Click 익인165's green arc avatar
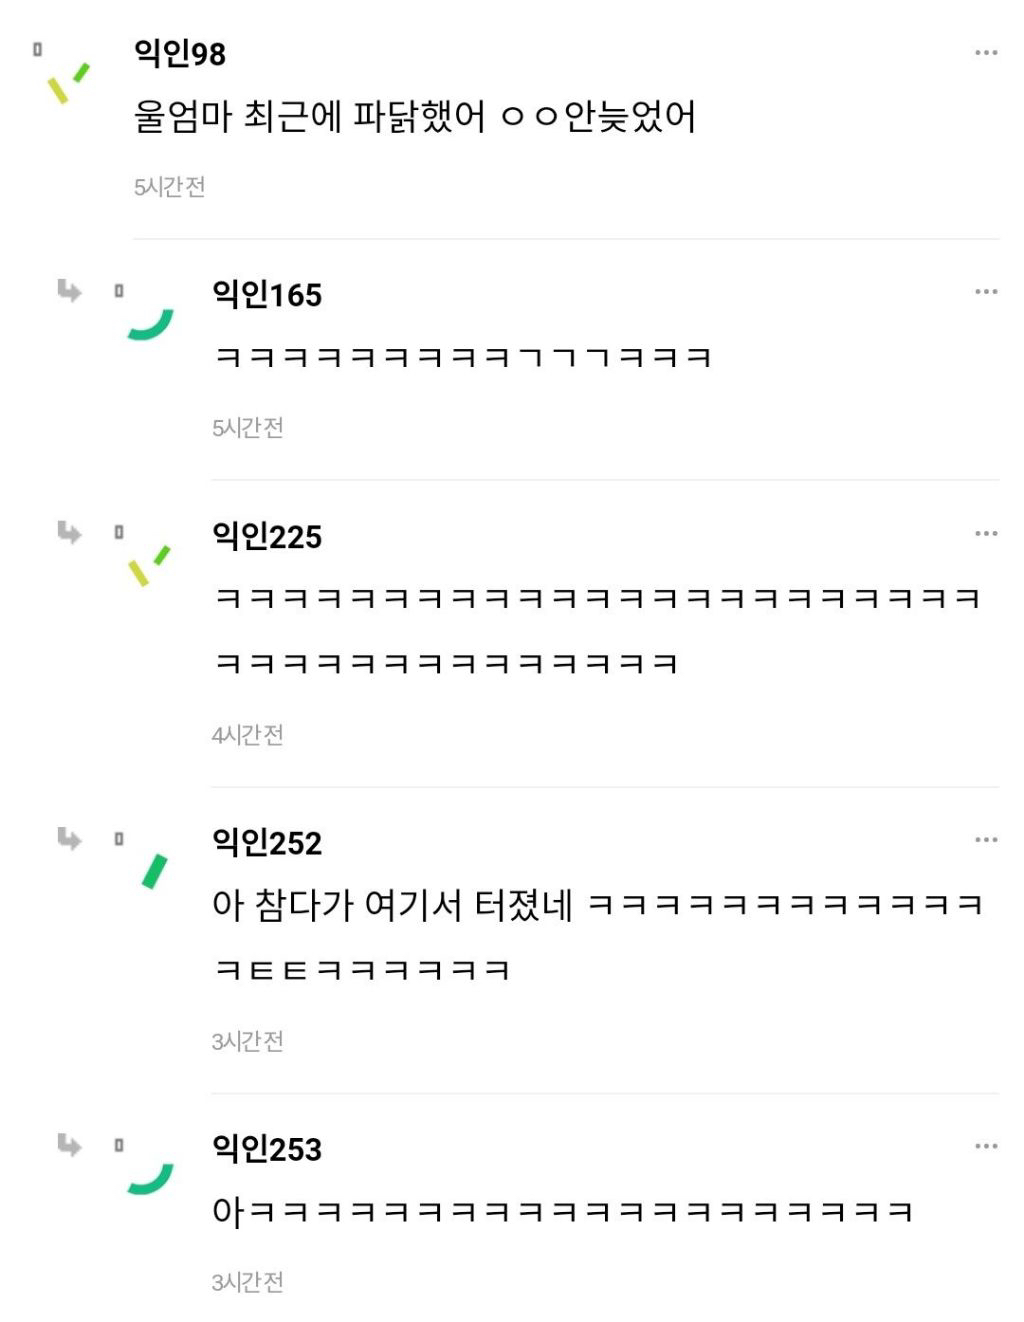The width and height of the screenshot is (1024, 1322). (x=151, y=324)
